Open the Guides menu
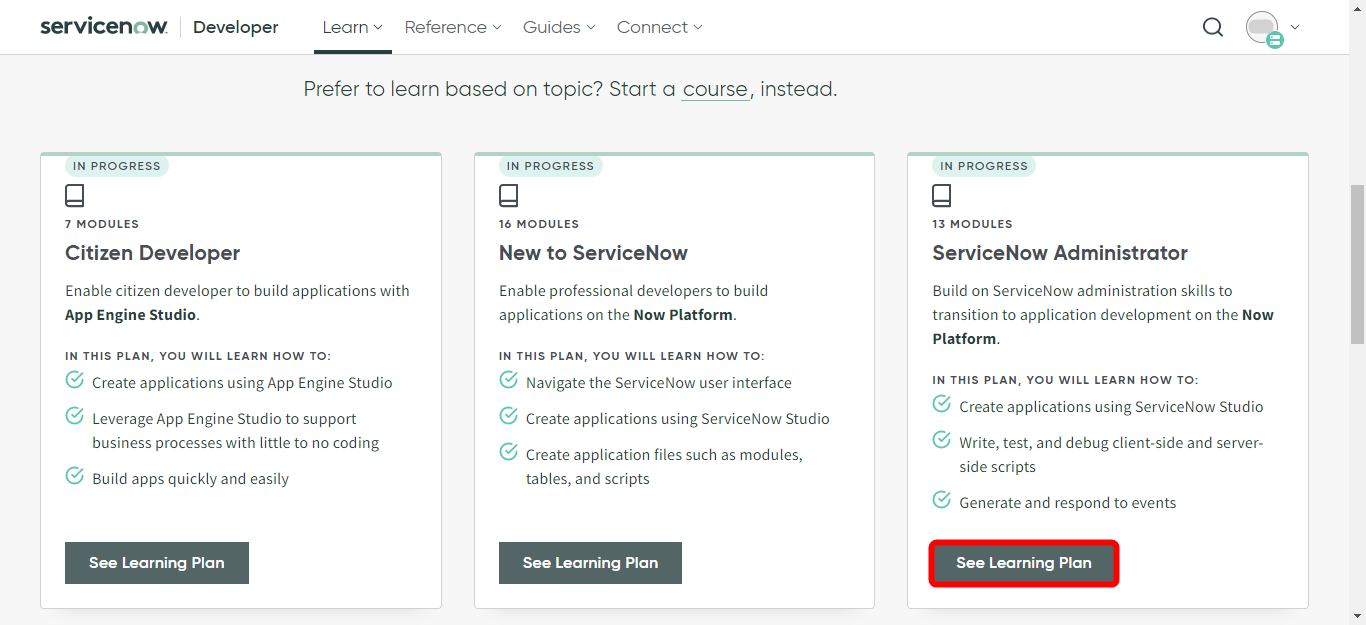 coord(558,27)
